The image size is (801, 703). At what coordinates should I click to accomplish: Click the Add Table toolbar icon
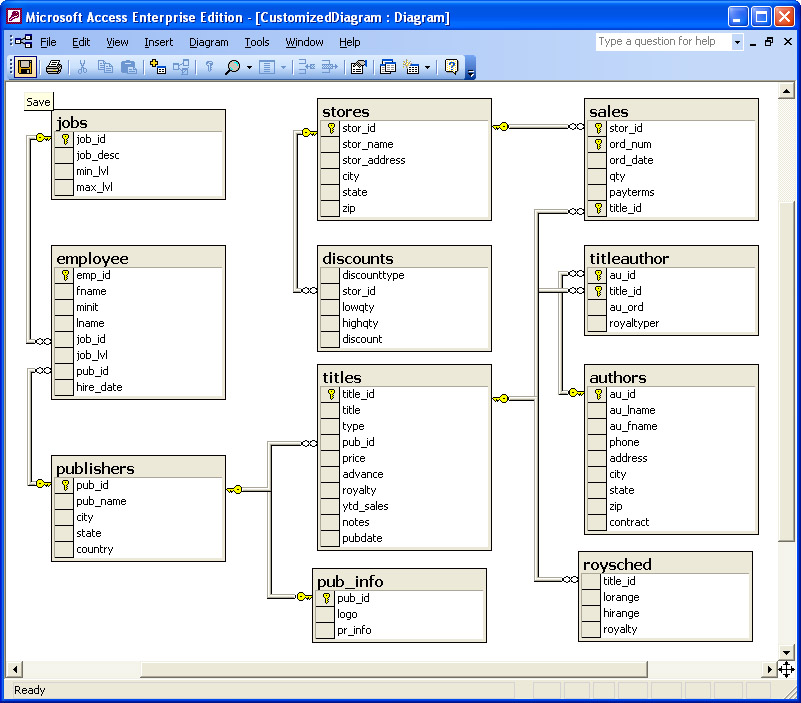click(x=157, y=67)
